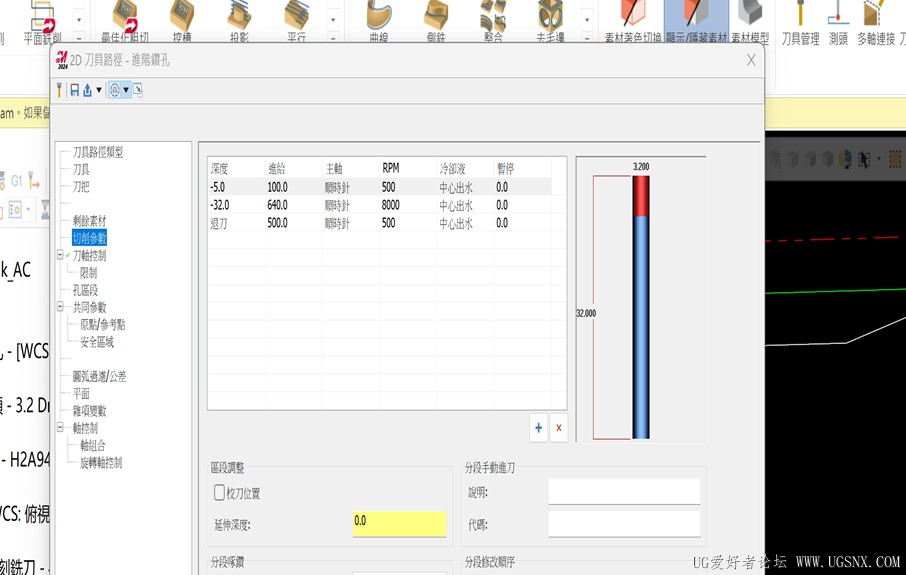Close the 2D 刀具路徑 - 進階鑽孔 dialog
Screen dimensions: 906x575
pyautogui.click(x=751, y=60)
